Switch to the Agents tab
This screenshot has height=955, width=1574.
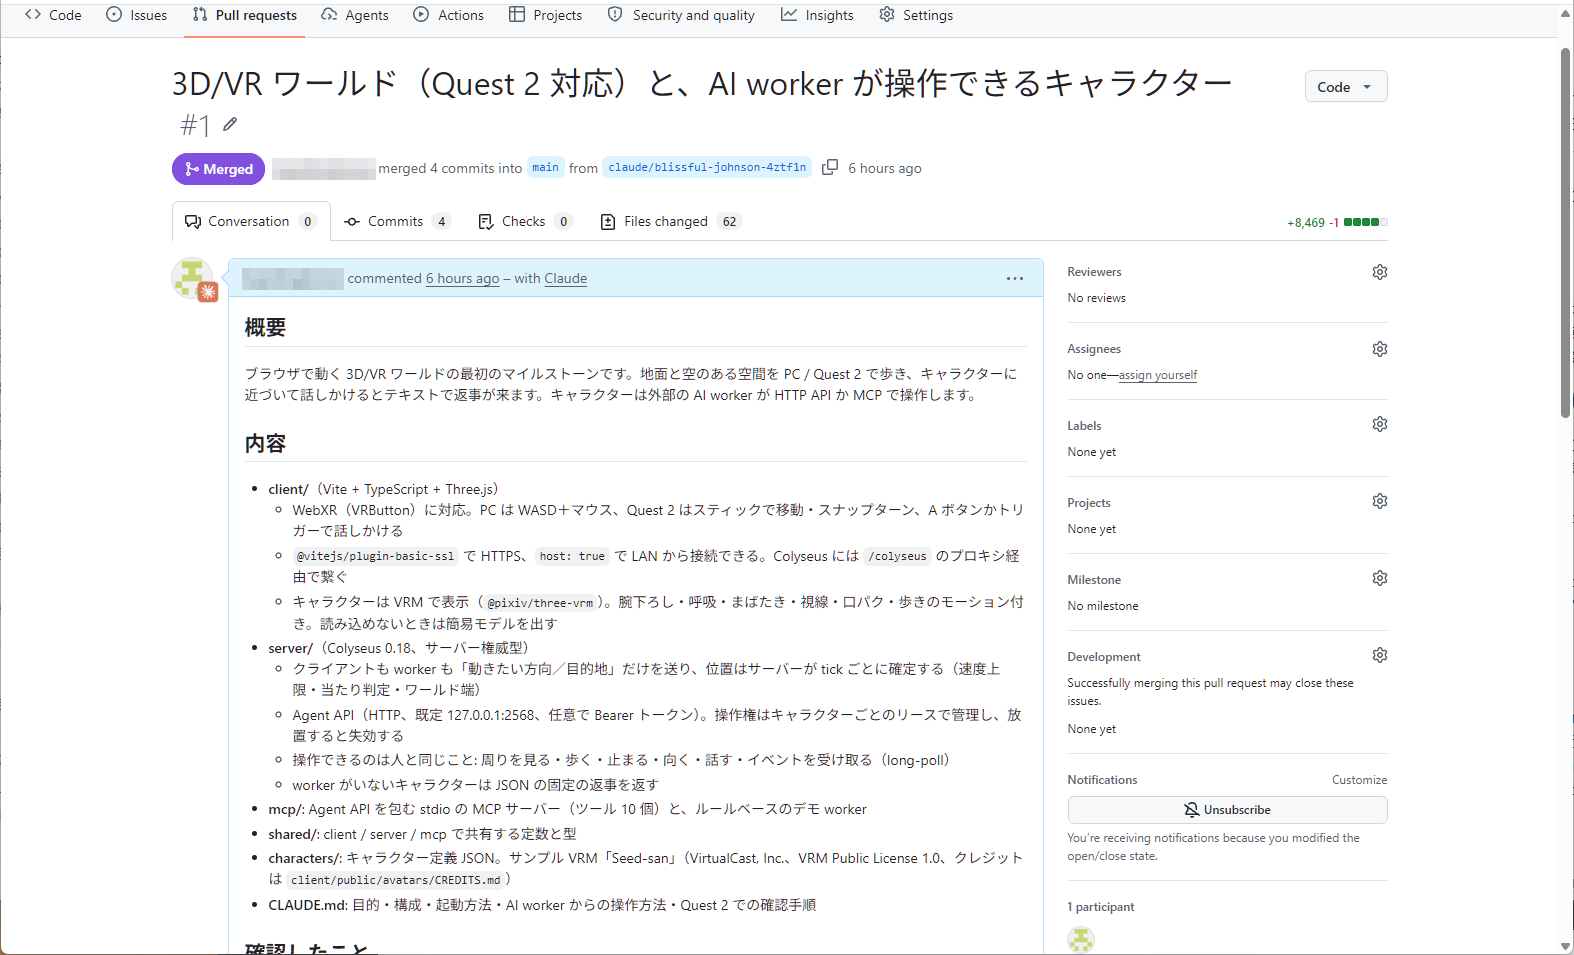point(355,15)
